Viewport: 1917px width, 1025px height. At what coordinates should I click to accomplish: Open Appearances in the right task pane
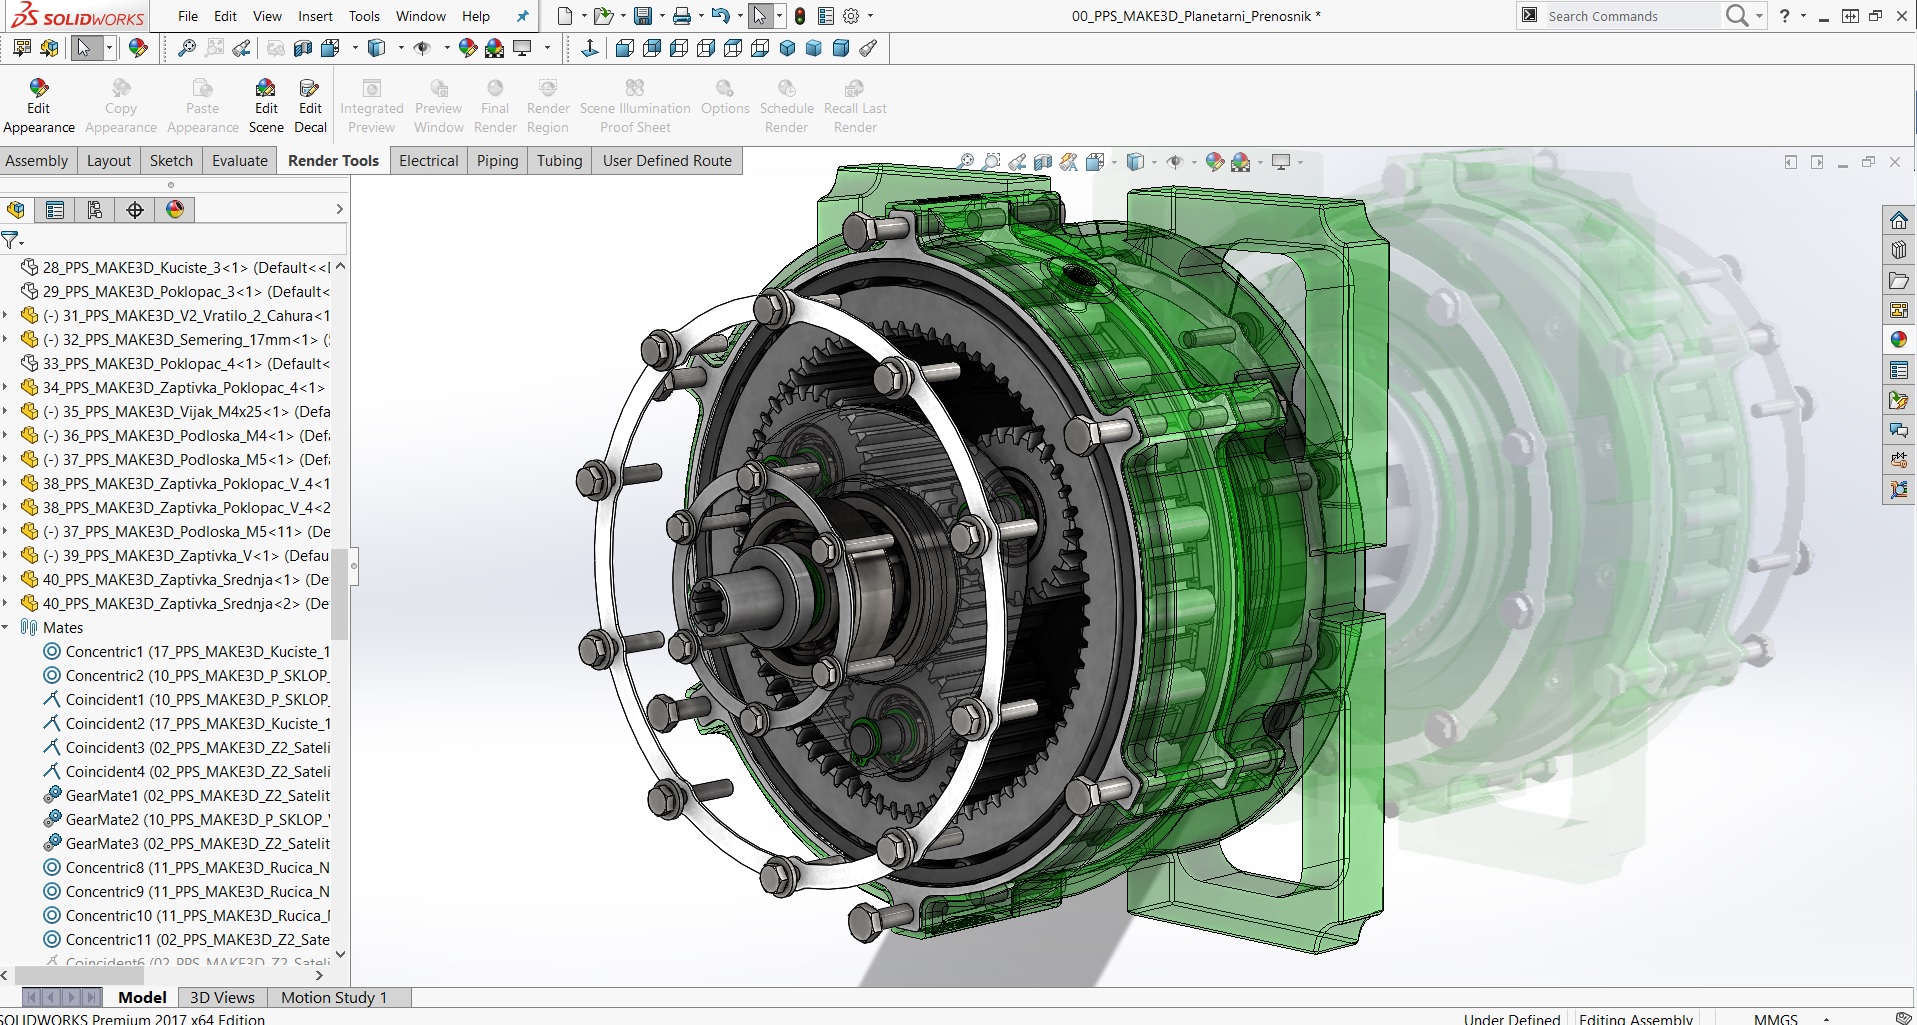coord(1898,340)
